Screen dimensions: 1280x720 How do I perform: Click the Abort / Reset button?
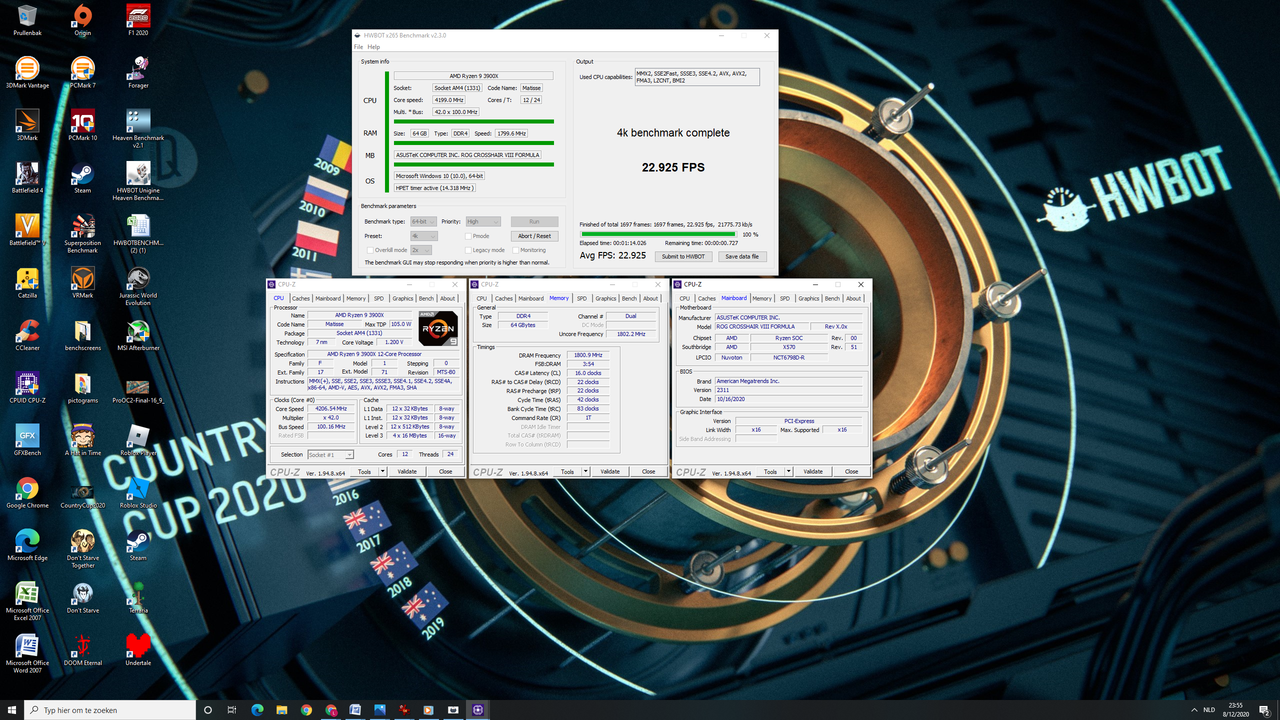pyautogui.click(x=535, y=236)
